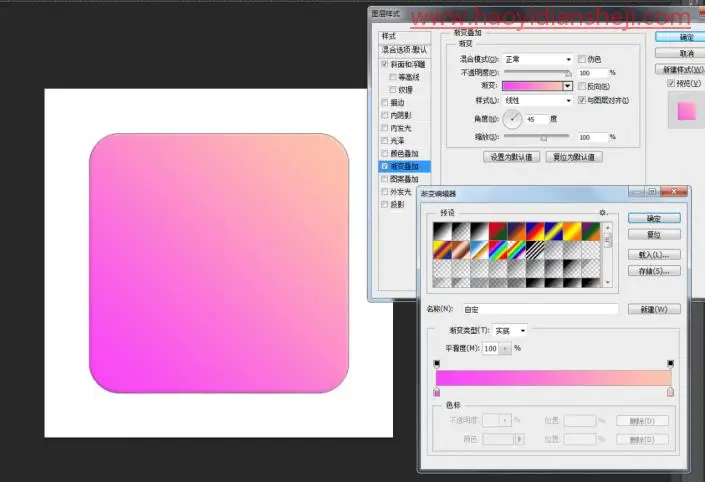Select the blue-red-yellow gradient preset

coord(535,231)
